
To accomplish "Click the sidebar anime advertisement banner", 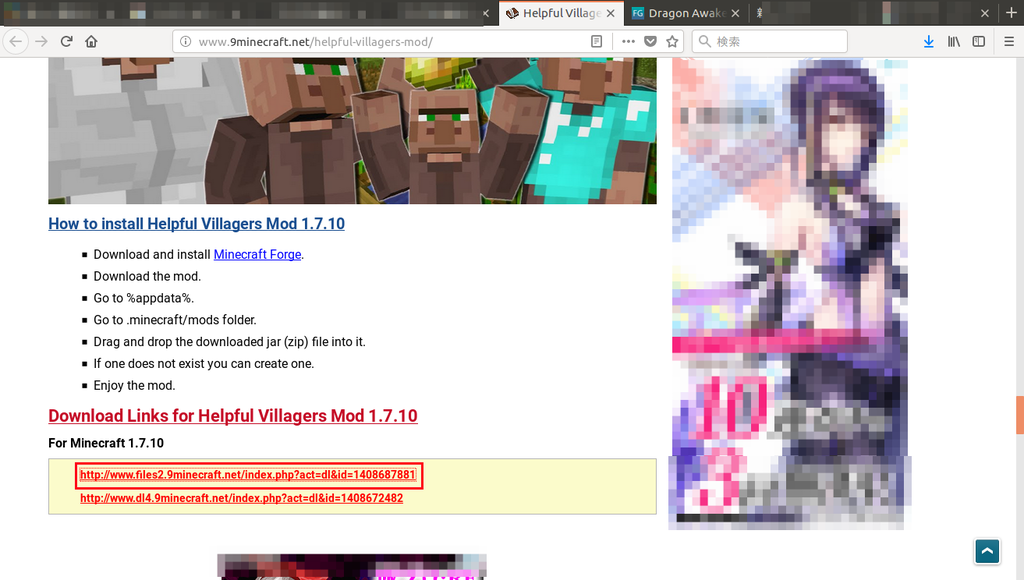I will pyautogui.click(x=789, y=294).
